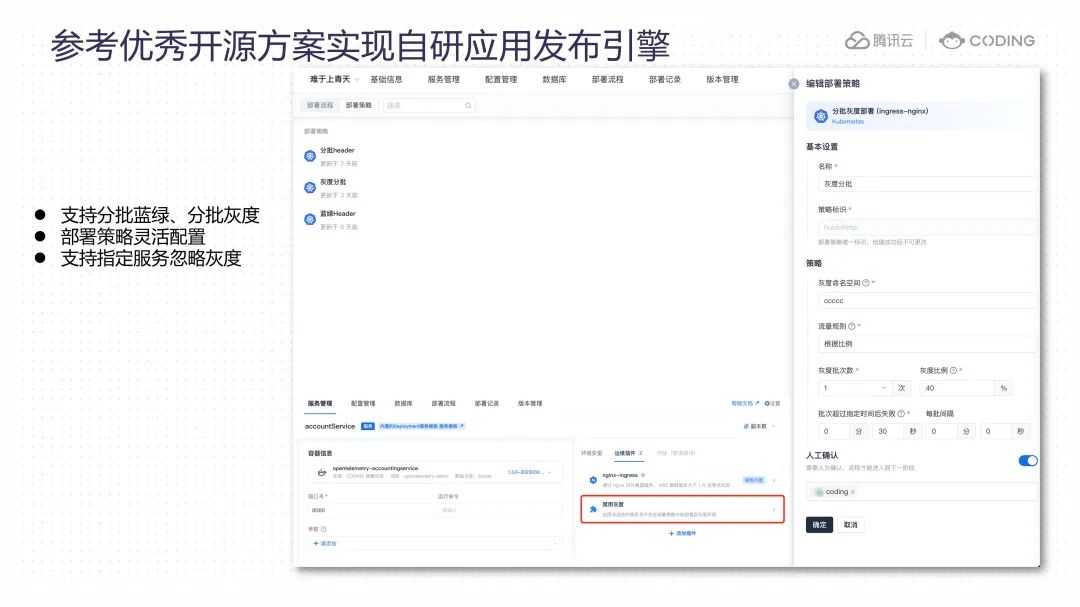
Task: Click the help icon beside 流量规则
Action: tap(851, 327)
